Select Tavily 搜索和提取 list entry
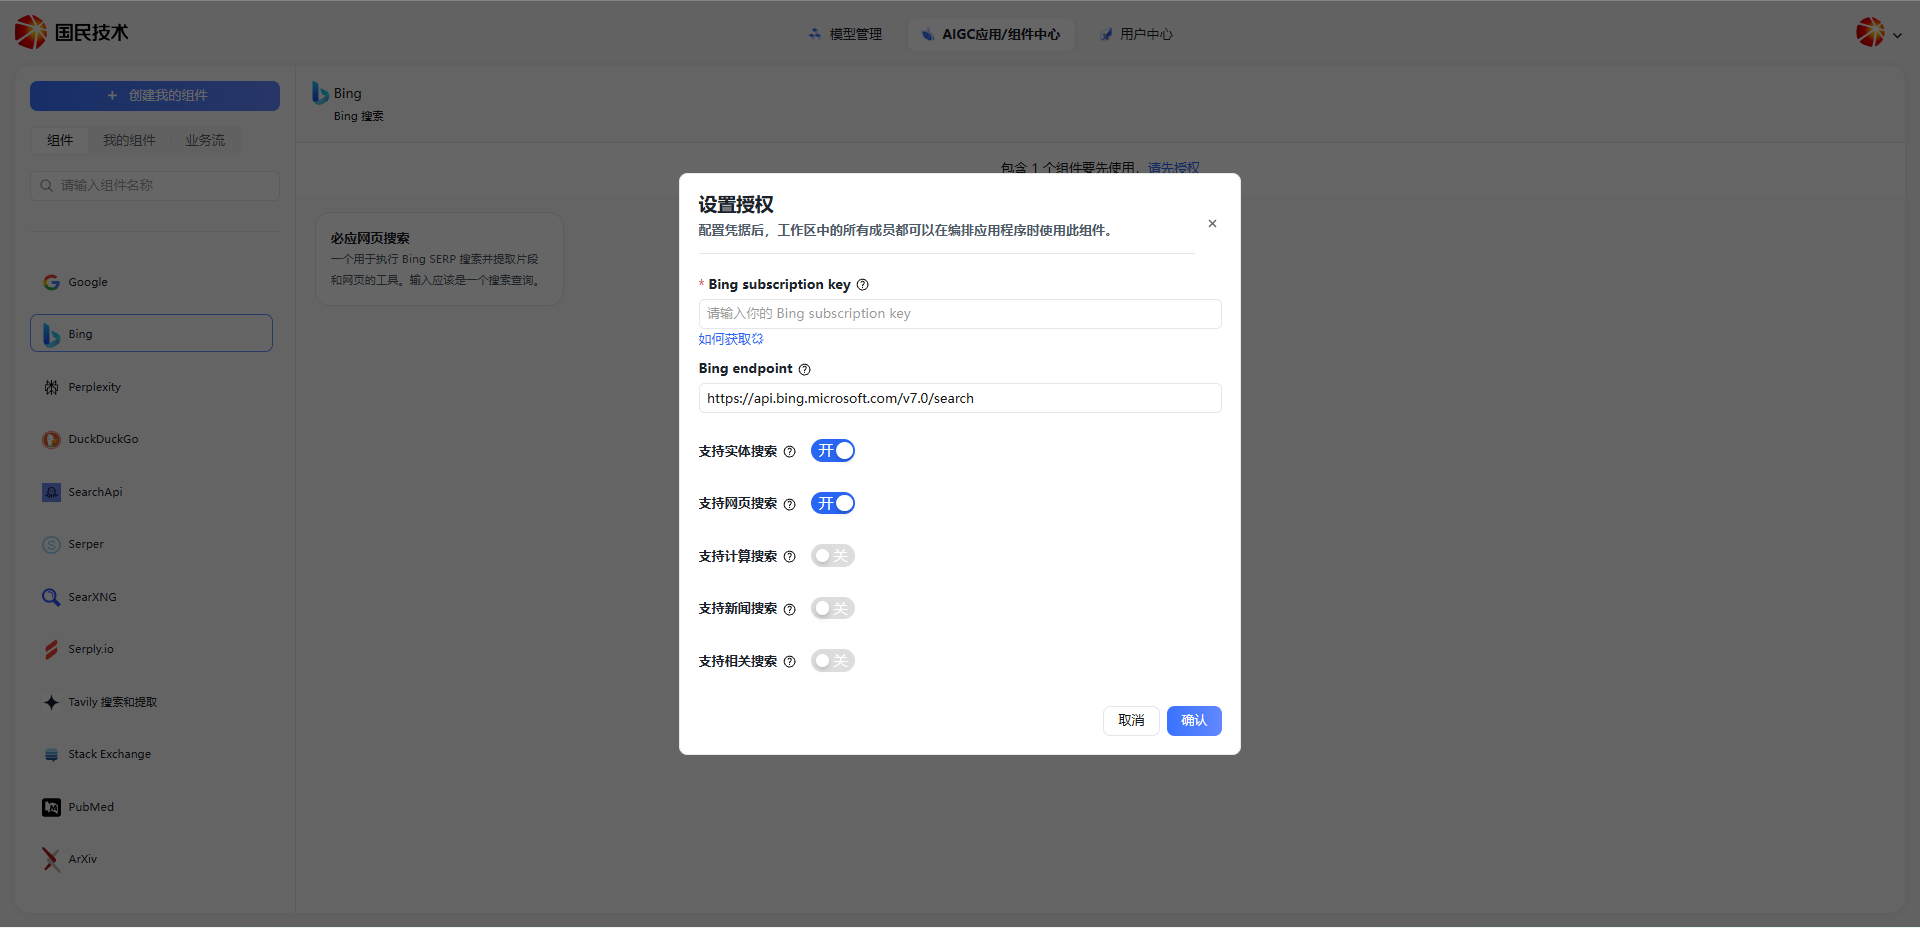 click(151, 702)
